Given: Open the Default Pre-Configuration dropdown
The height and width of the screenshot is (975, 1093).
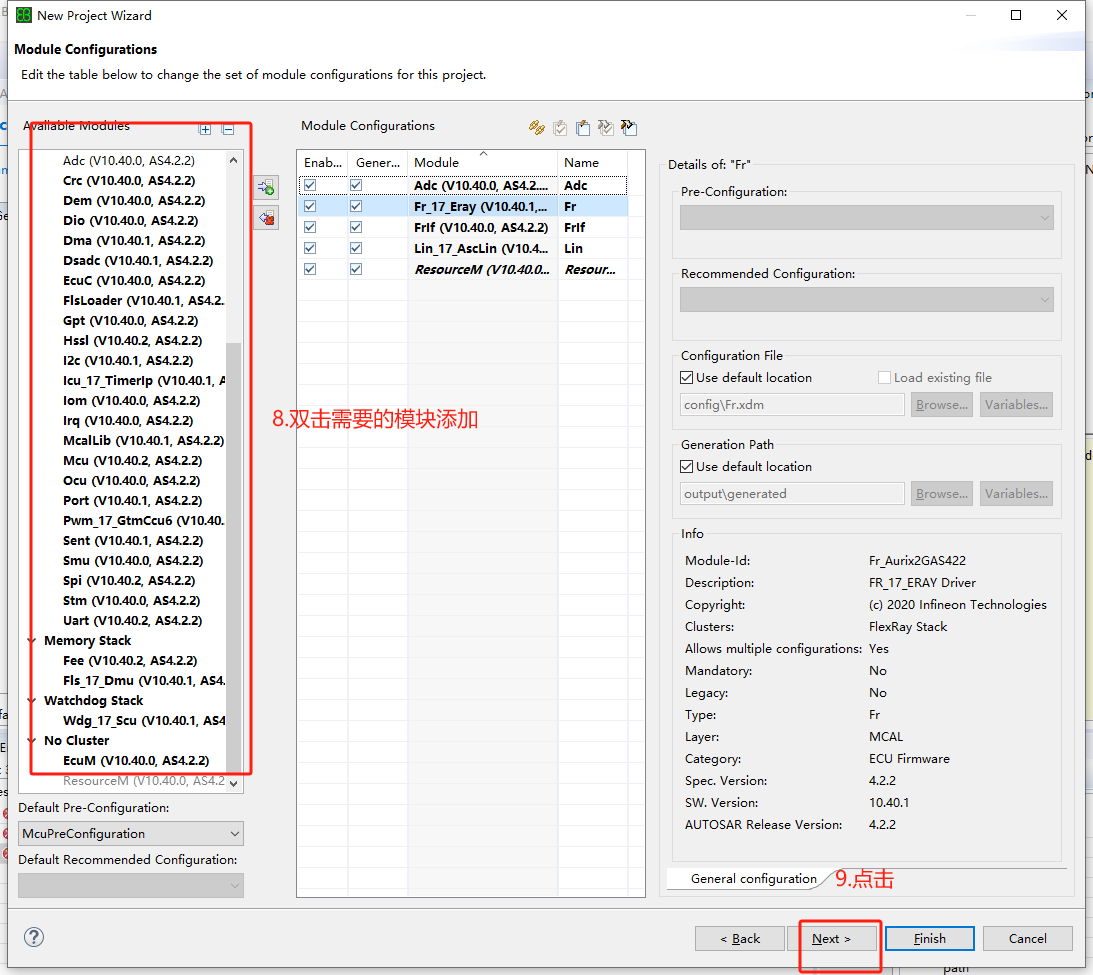Looking at the screenshot, I should pos(131,833).
